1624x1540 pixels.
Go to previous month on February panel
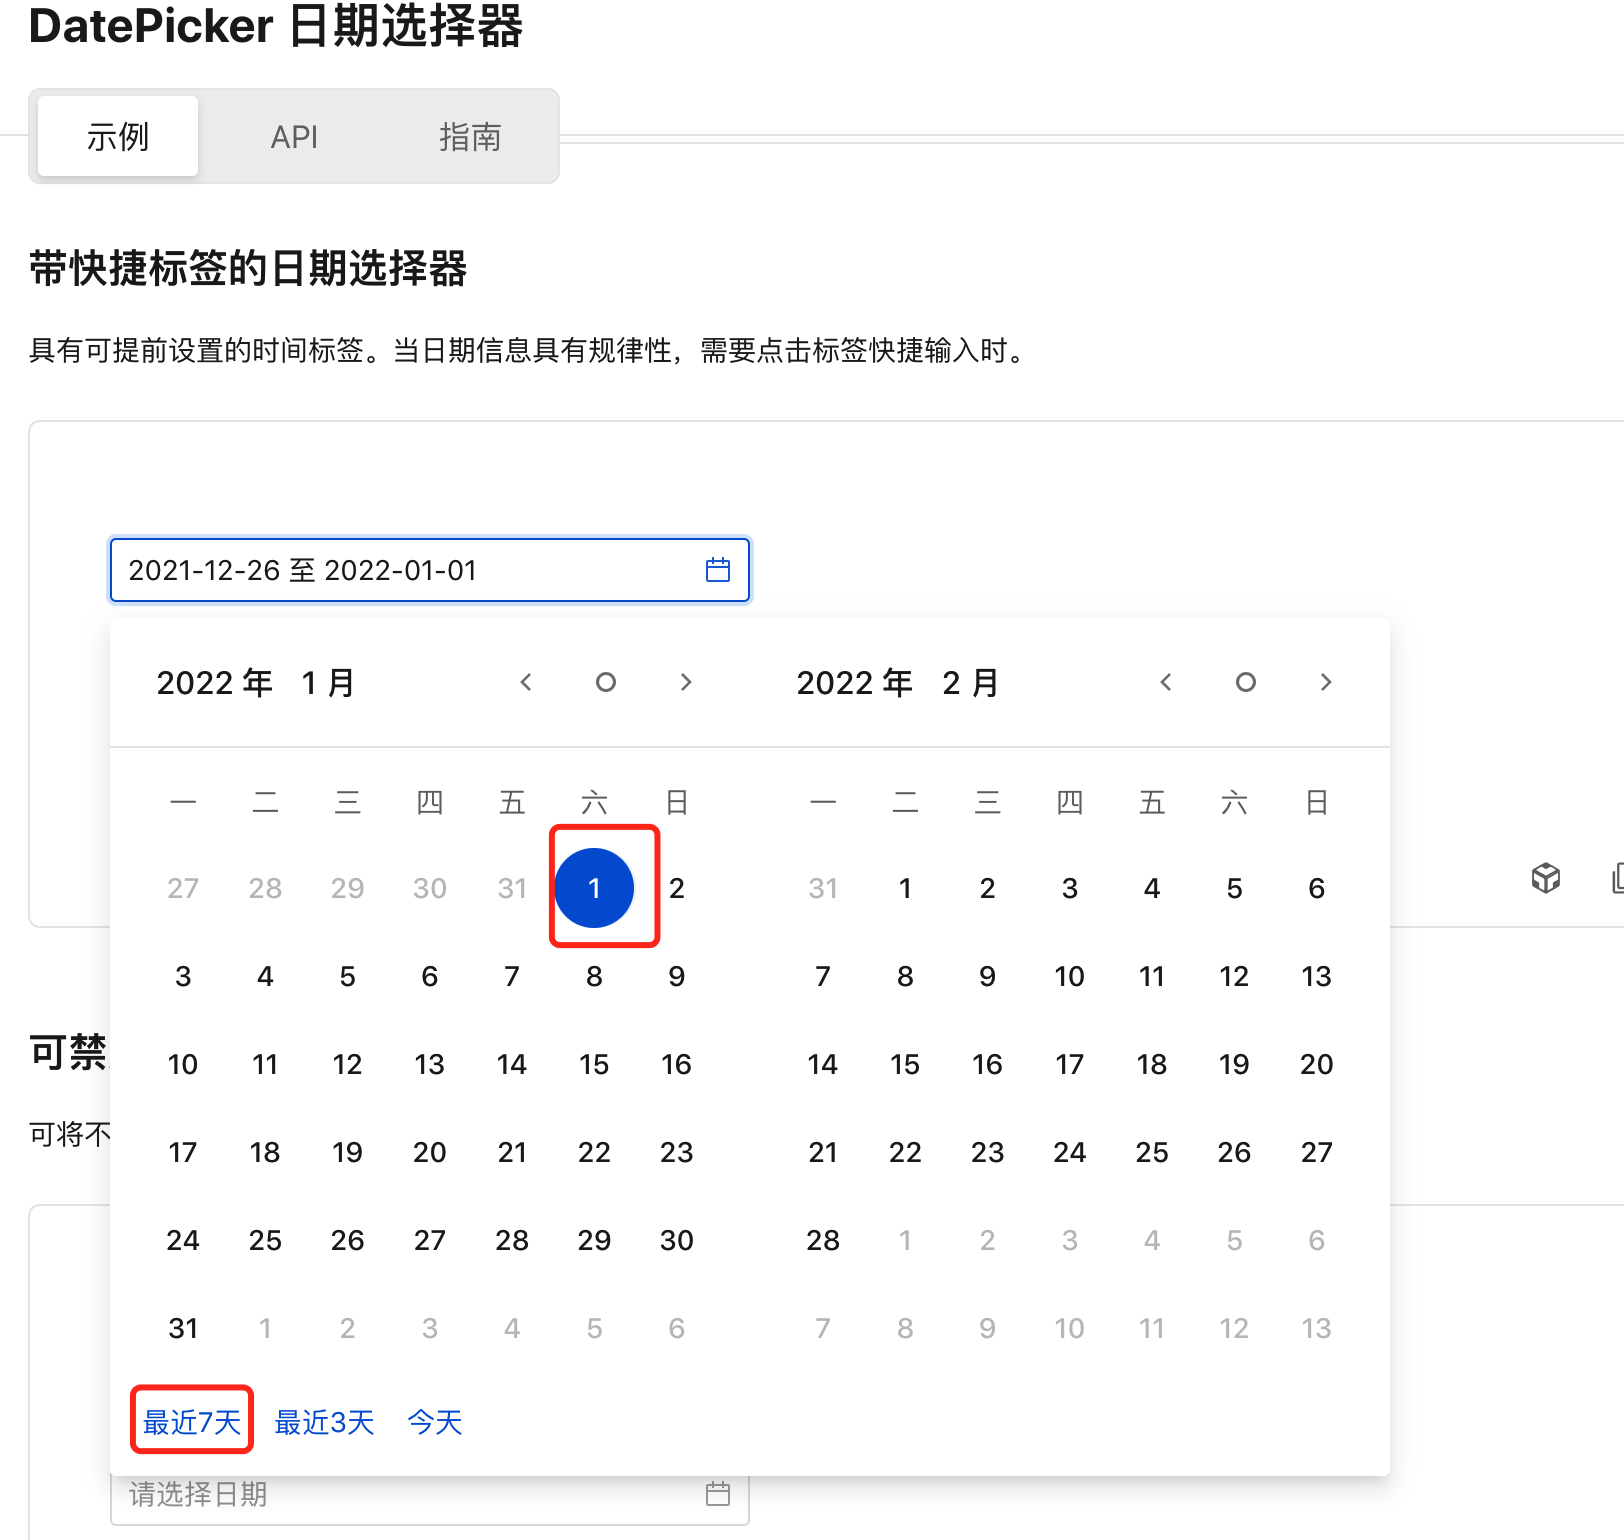click(1166, 682)
